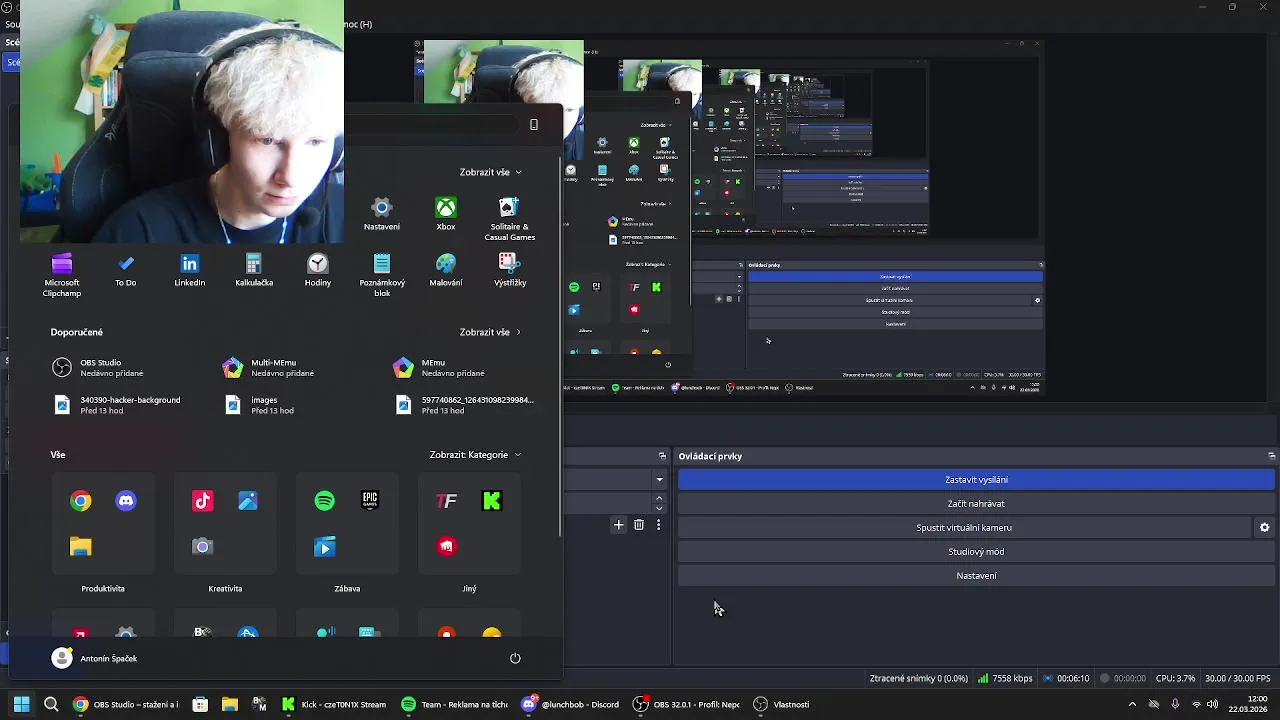Open Movies app in Zábava group
This screenshot has height=720, width=1280.
point(325,546)
